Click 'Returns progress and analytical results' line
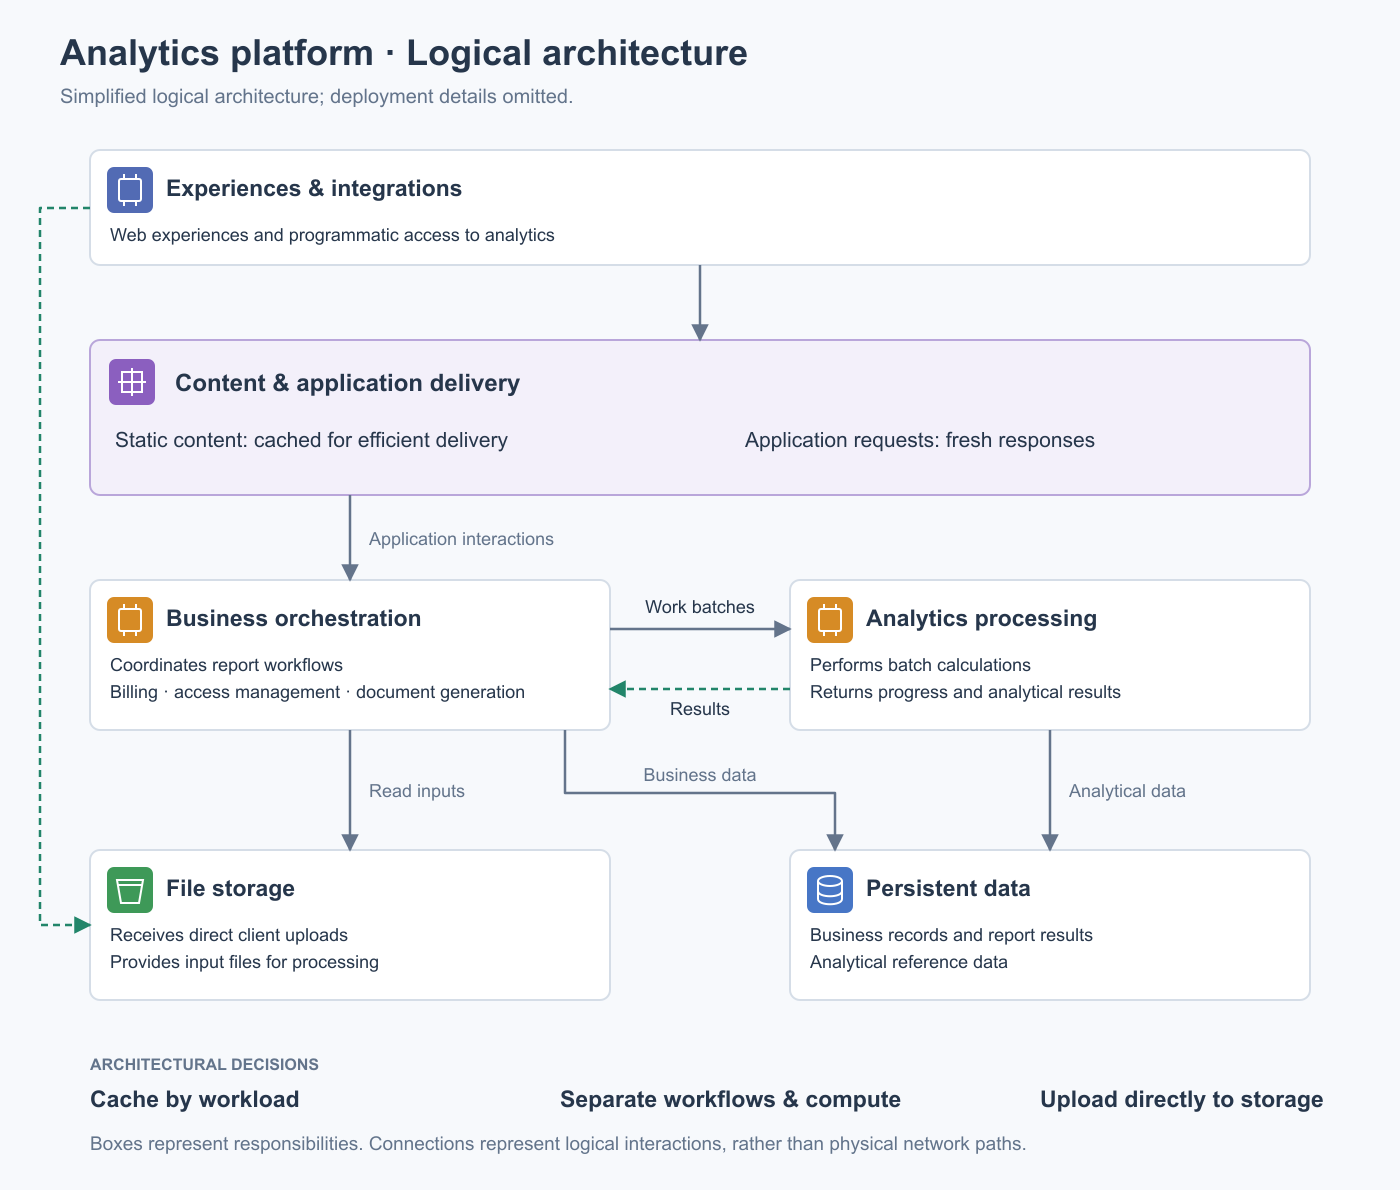 point(965,692)
